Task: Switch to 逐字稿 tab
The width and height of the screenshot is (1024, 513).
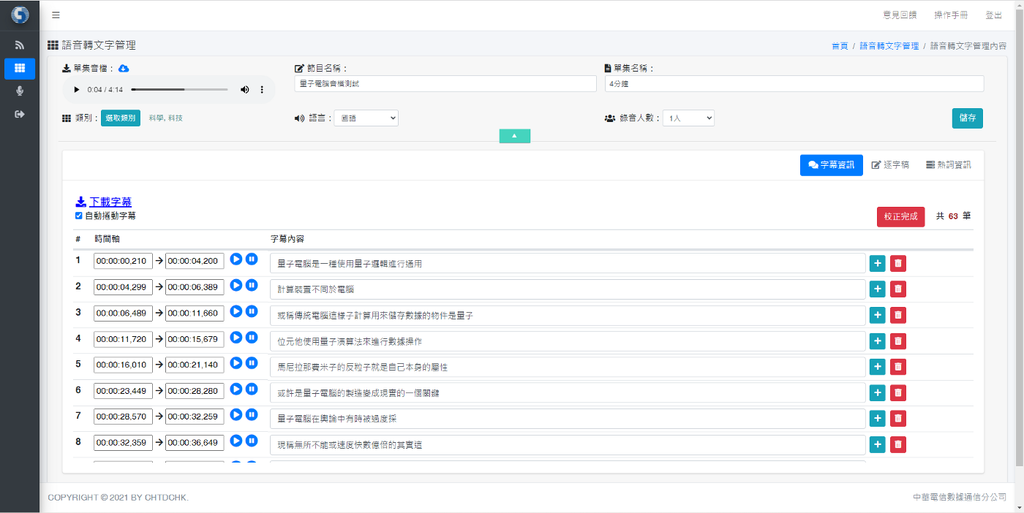Action: coord(890,165)
